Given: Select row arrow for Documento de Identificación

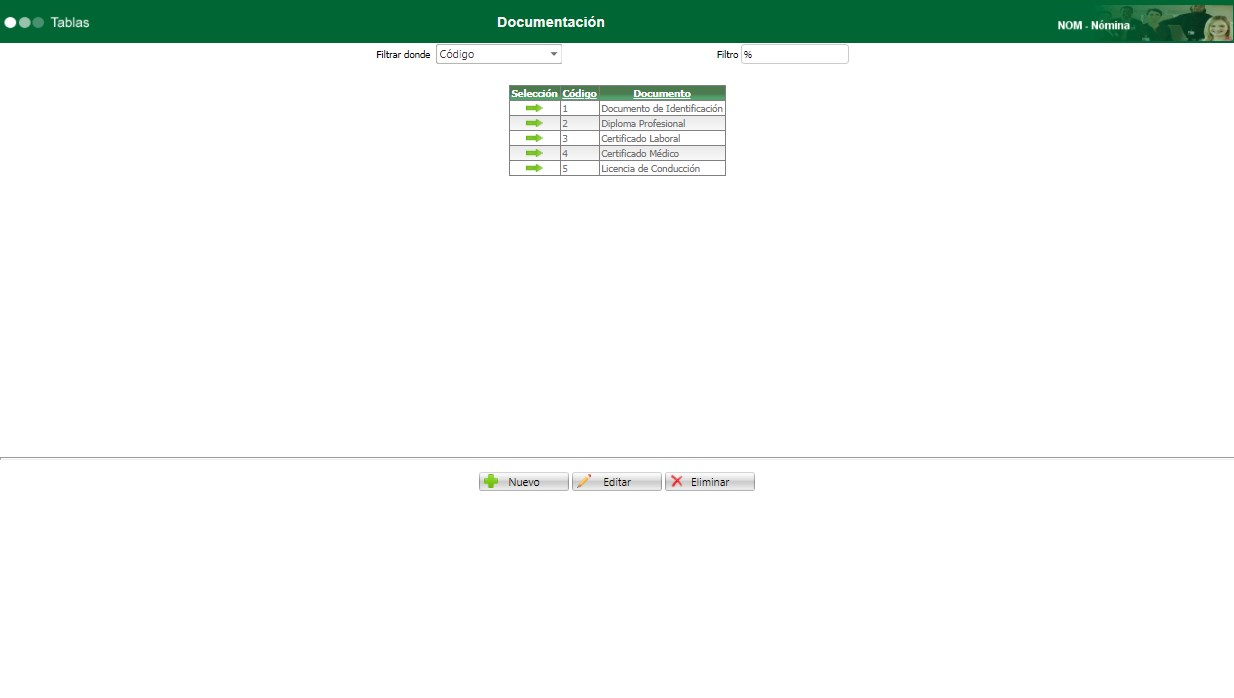Looking at the screenshot, I should [x=534, y=108].
